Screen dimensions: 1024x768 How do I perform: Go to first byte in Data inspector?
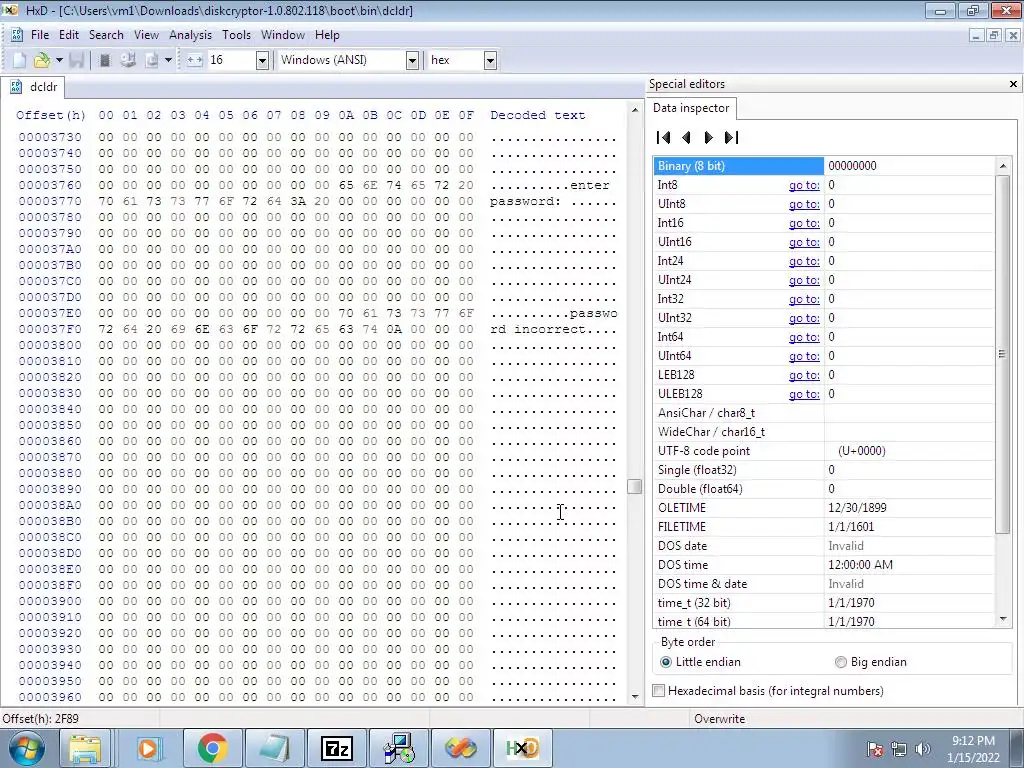[664, 137]
